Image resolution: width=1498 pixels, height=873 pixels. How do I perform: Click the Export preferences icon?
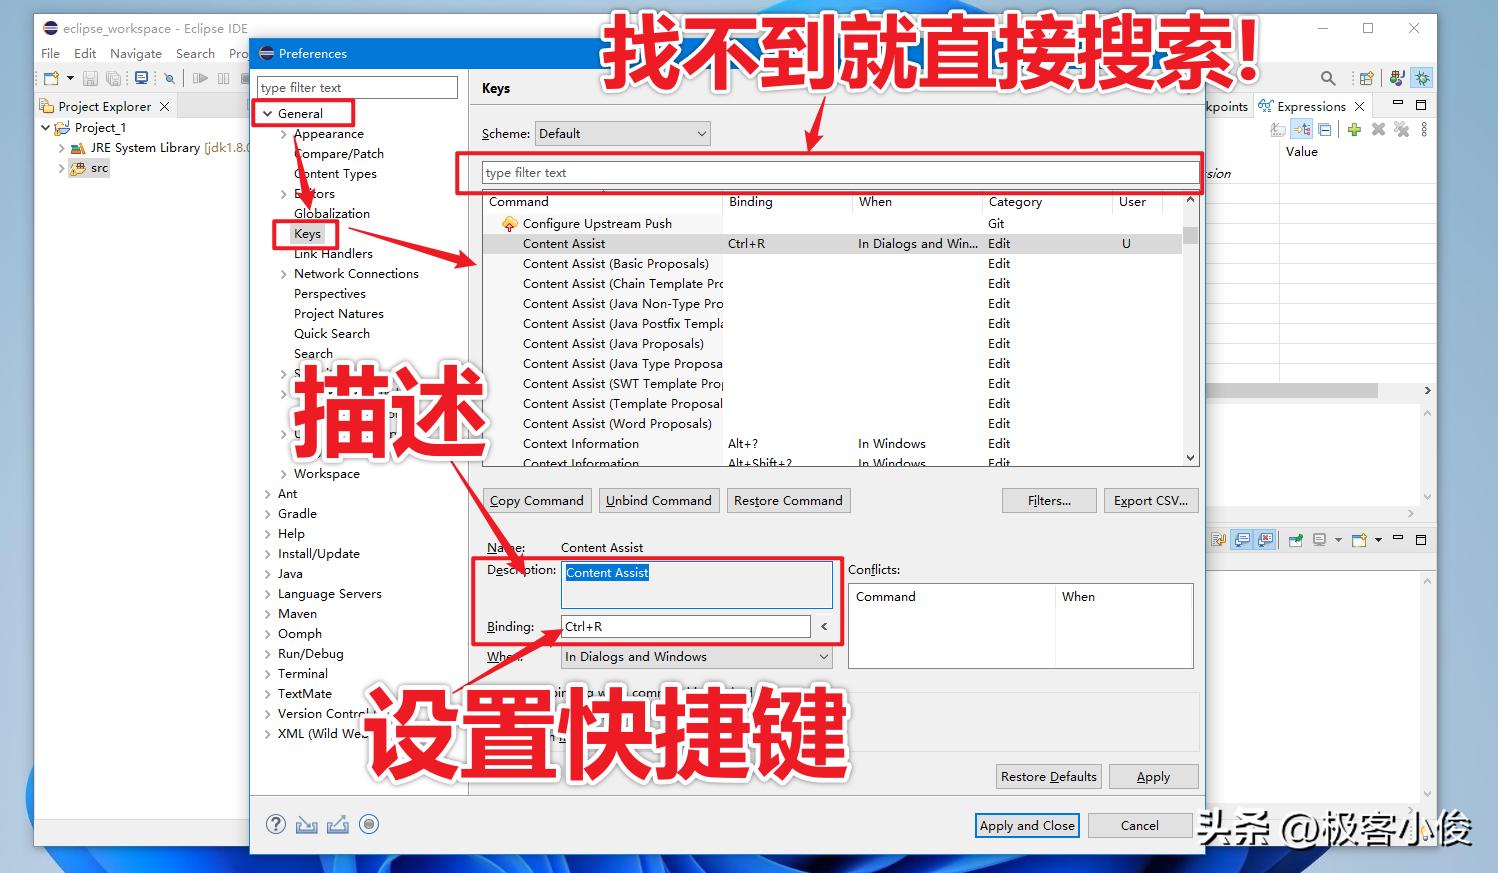click(337, 824)
